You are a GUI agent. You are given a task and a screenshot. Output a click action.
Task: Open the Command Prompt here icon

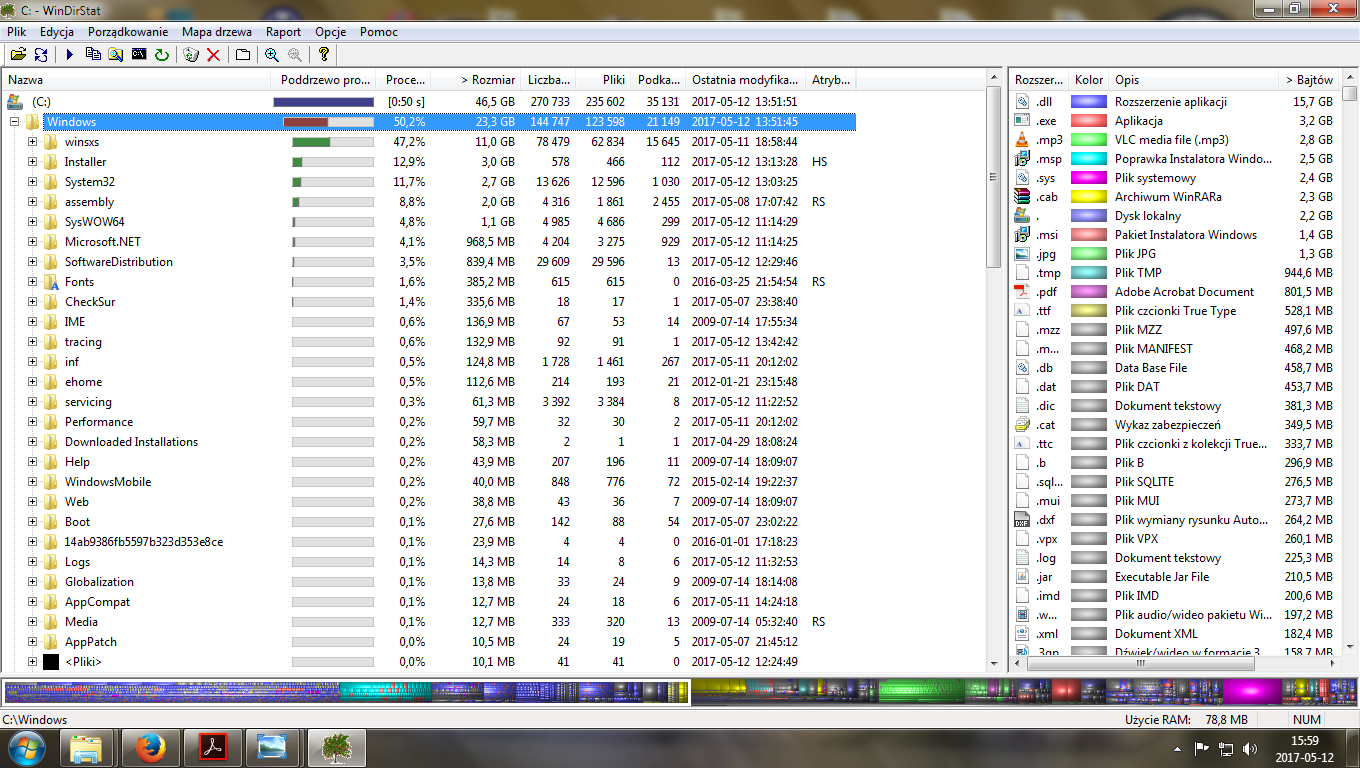(x=139, y=55)
